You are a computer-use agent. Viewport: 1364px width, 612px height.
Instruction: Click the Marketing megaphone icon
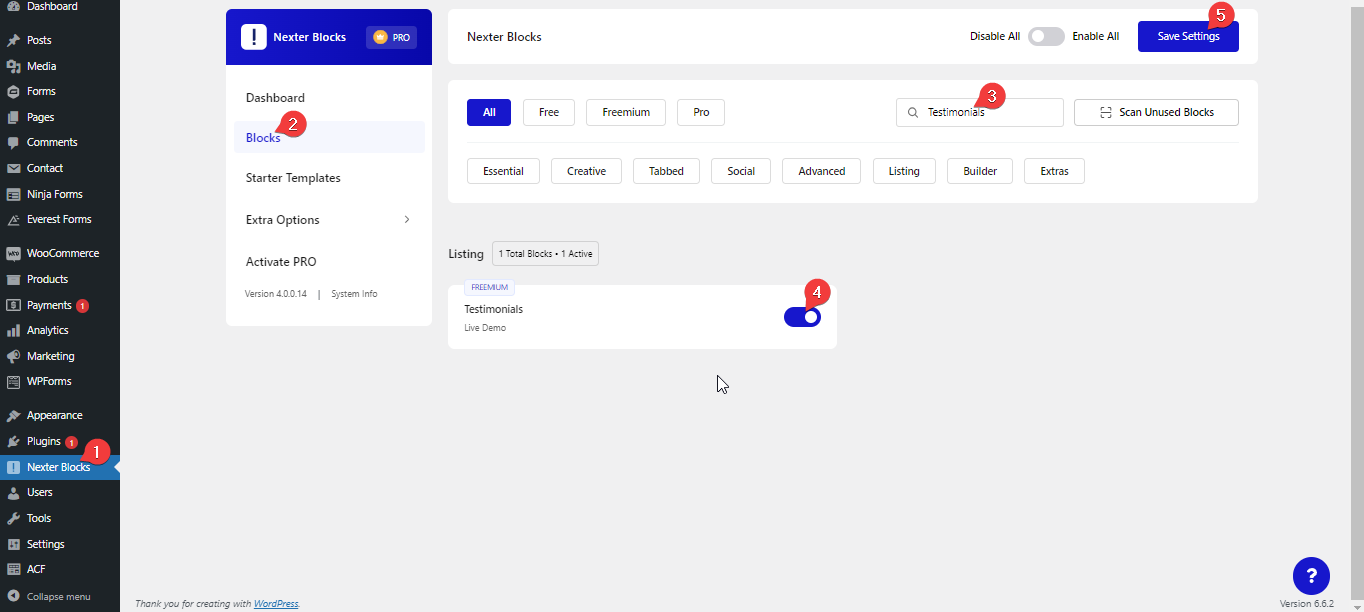pyautogui.click(x=13, y=357)
